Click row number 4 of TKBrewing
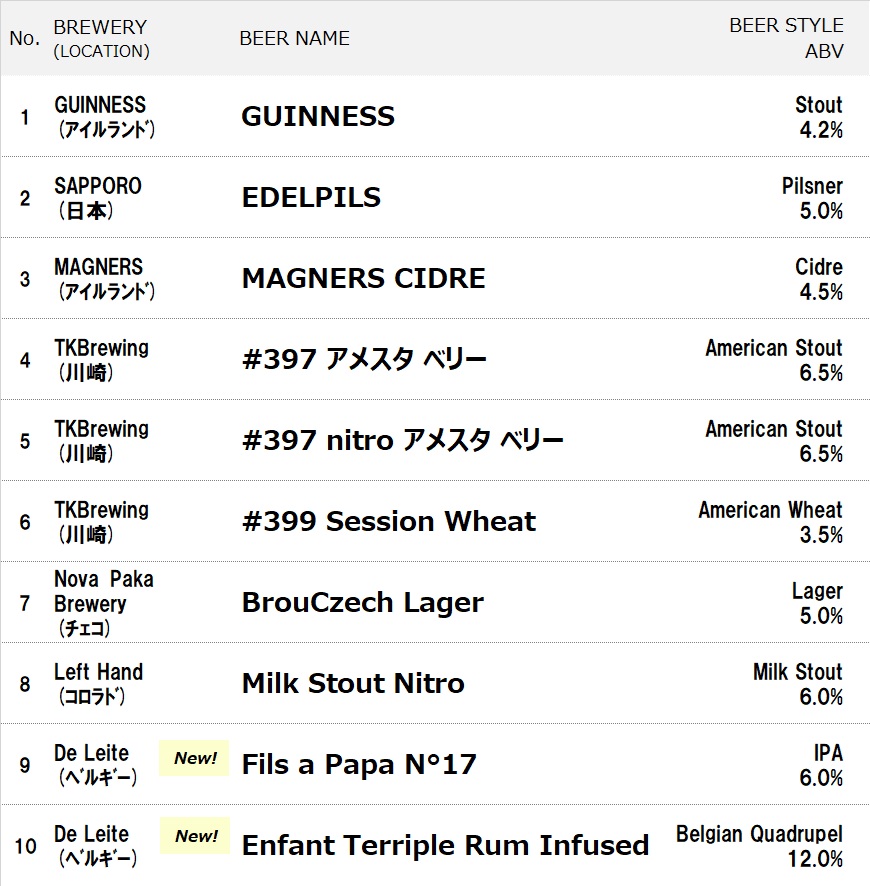Viewport: 870px width, 886px height. pyautogui.click(x=25, y=360)
